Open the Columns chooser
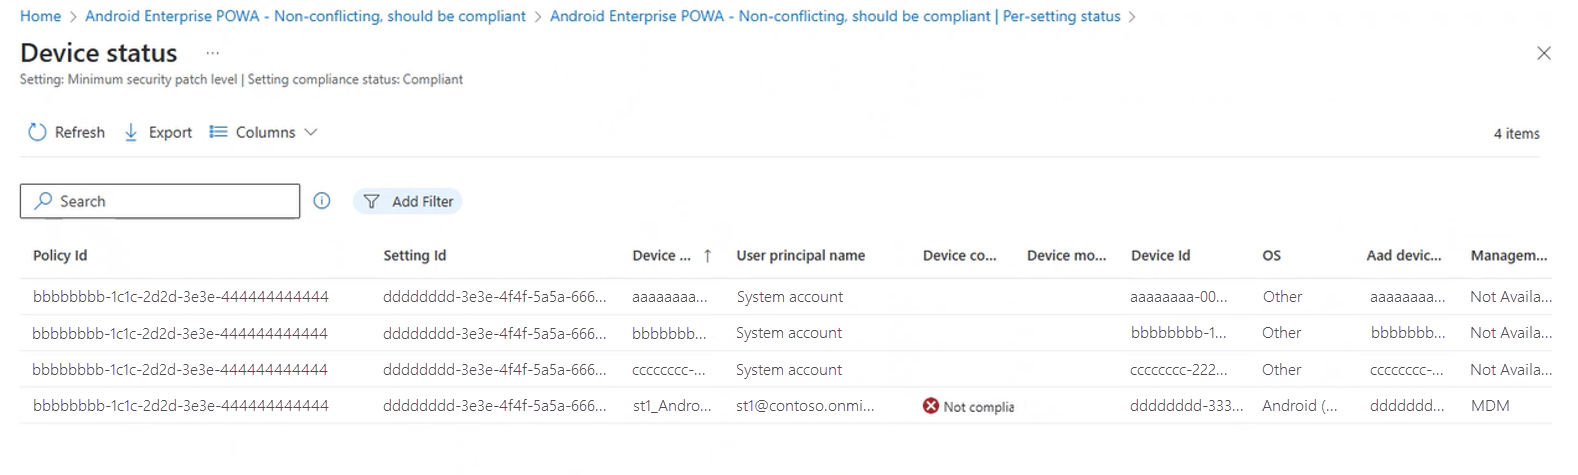 (264, 132)
